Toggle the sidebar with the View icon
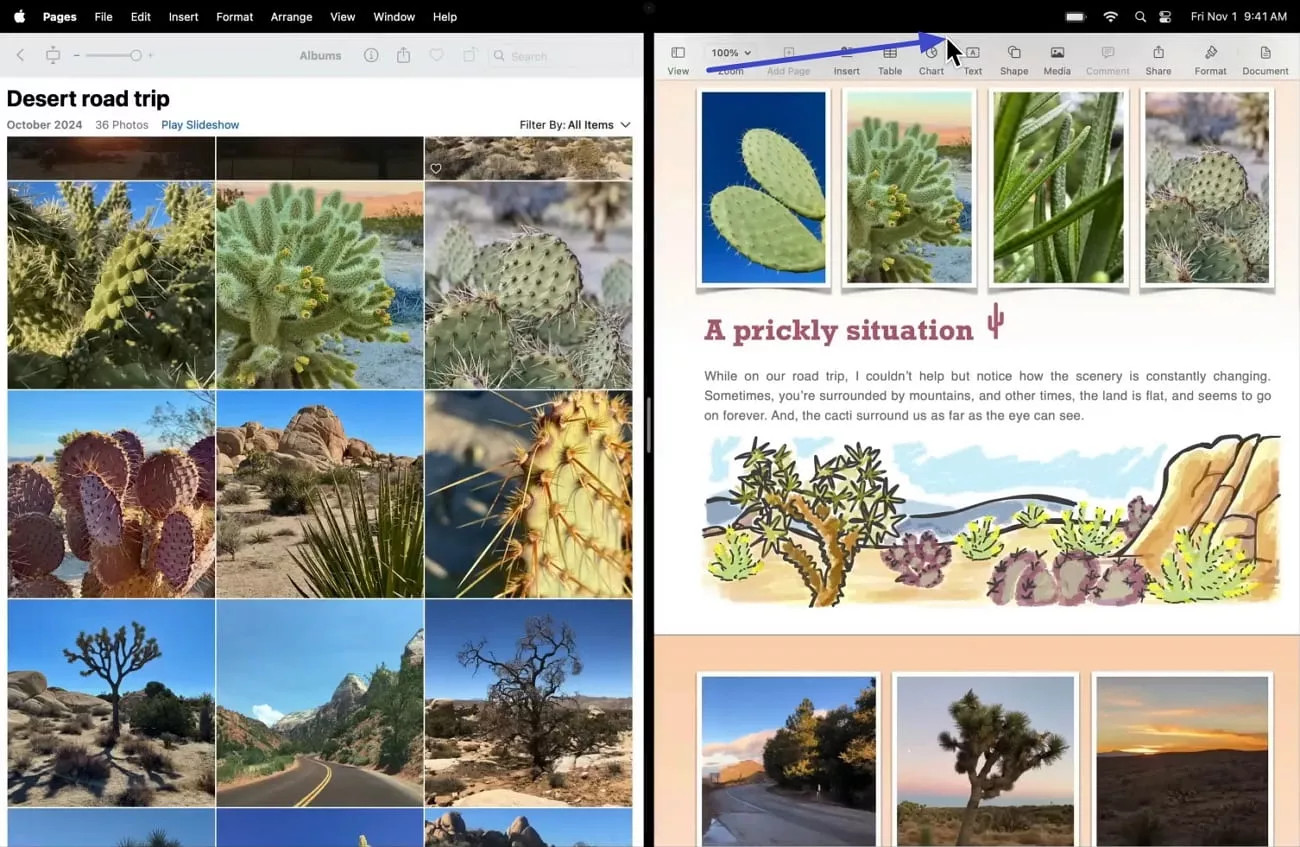This screenshot has height=847, width=1300. (678, 57)
